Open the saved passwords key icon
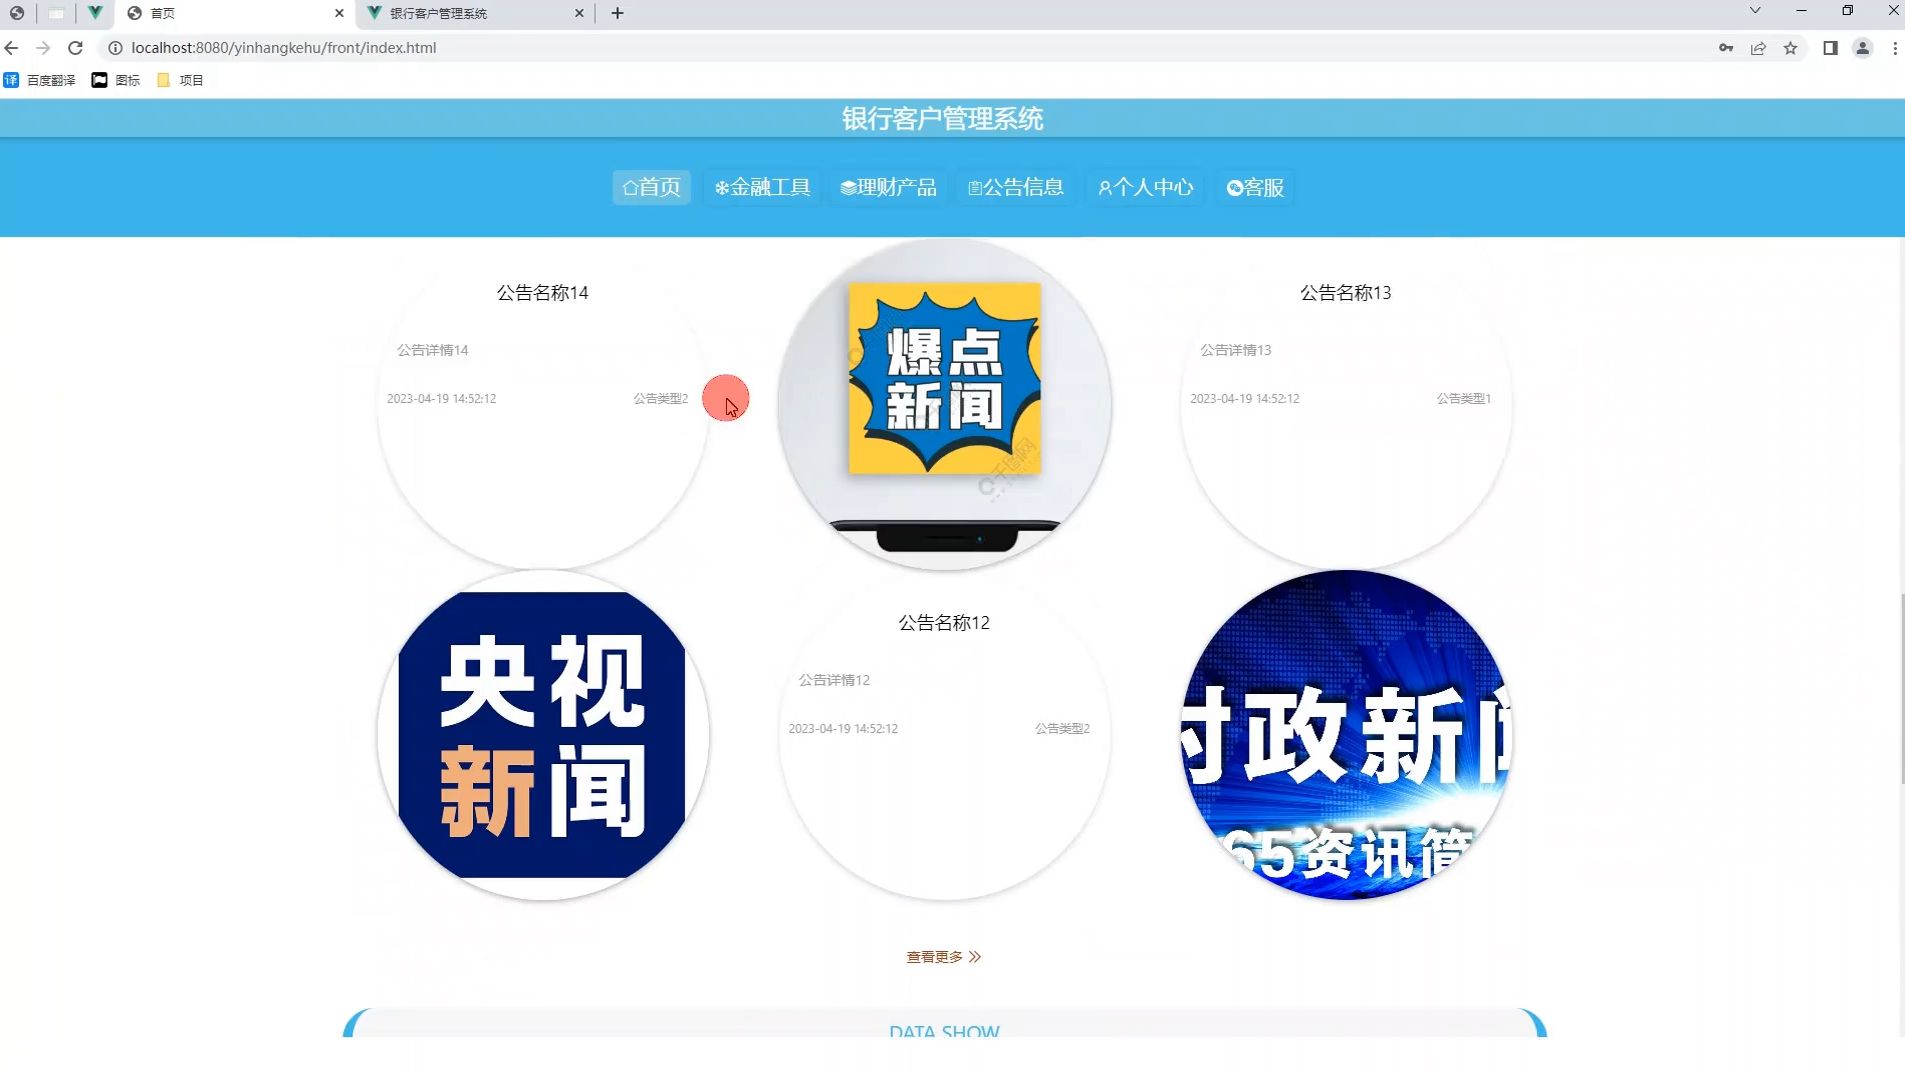1905x1072 pixels. tap(1726, 48)
